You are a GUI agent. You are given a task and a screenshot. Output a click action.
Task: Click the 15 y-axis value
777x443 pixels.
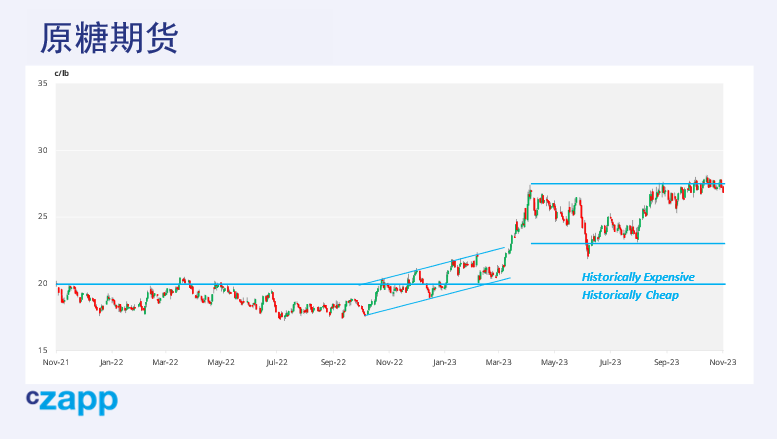coord(42,350)
